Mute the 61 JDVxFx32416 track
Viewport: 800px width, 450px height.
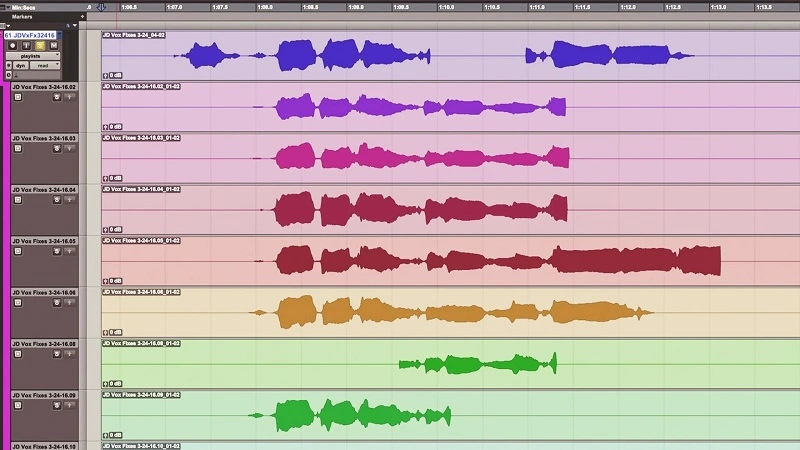click(x=53, y=45)
